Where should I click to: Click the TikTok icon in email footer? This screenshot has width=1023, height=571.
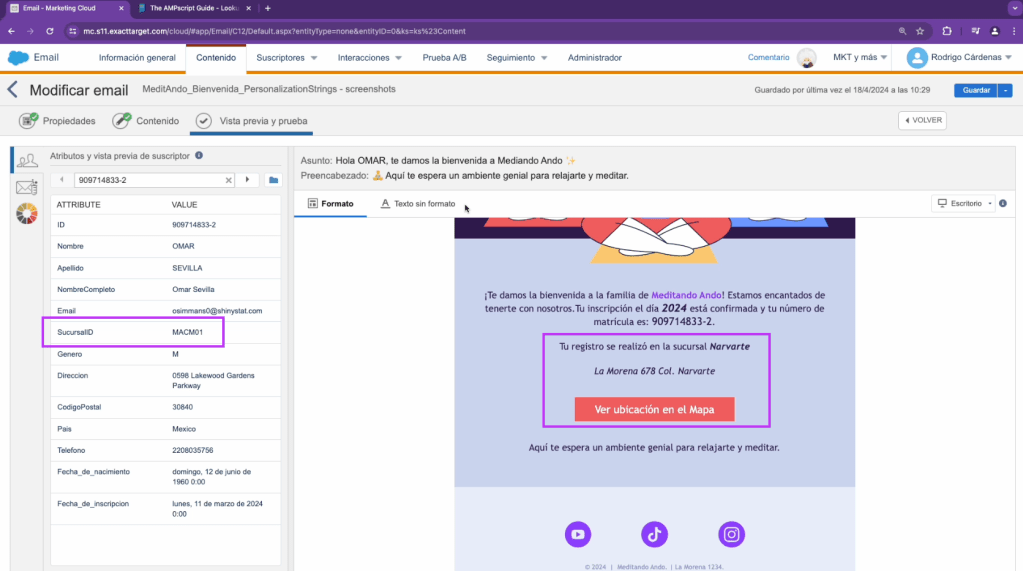click(x=654, y=535)
